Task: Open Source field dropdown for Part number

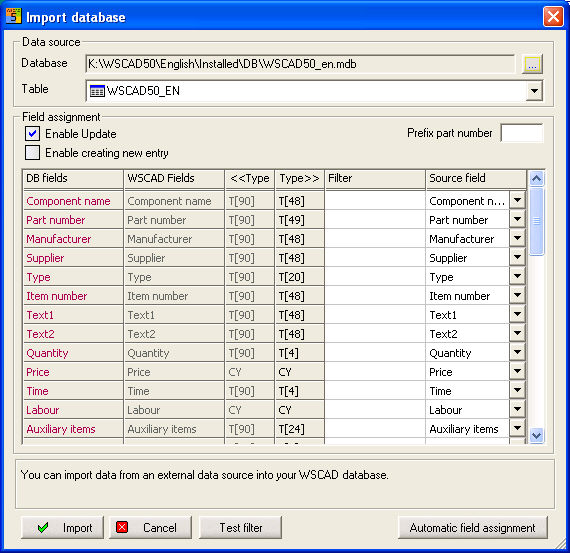Action: (517, 219)
